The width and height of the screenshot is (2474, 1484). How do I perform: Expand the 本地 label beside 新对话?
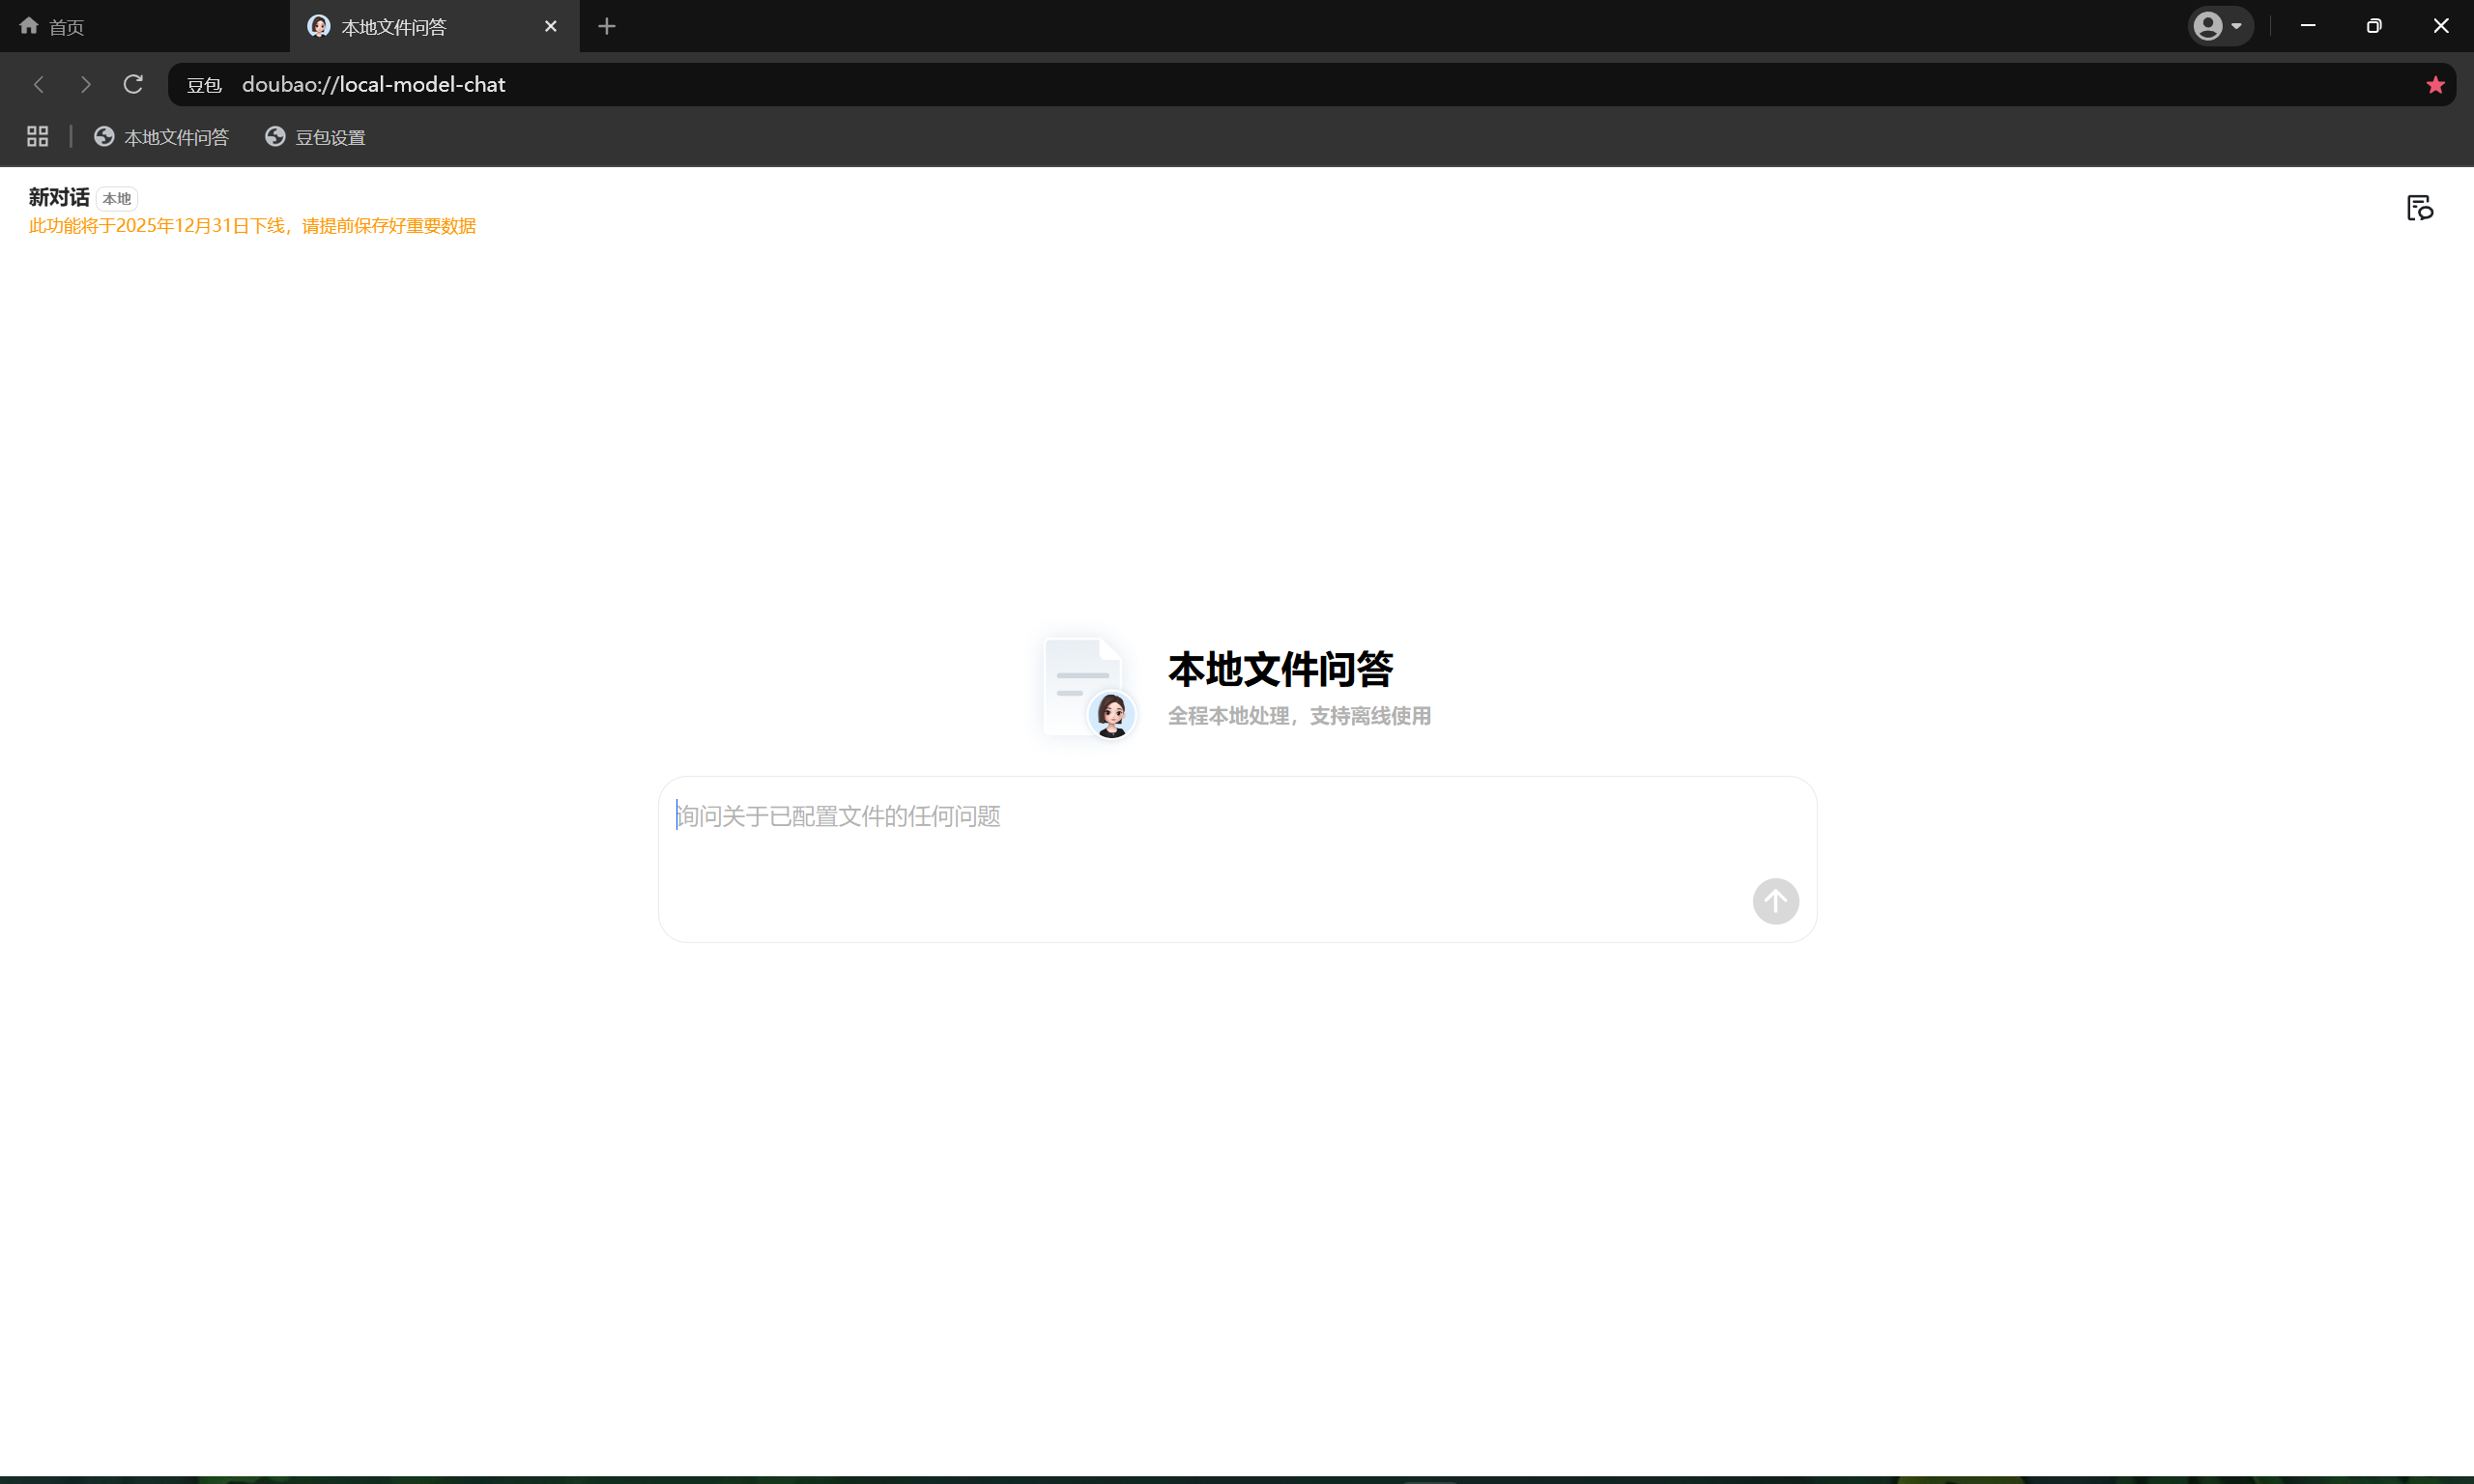pos(115,198)
